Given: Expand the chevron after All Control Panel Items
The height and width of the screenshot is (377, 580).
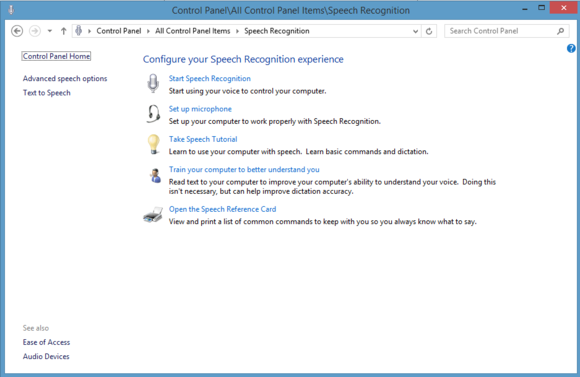Looking at the screenshot, I should 237,31.
